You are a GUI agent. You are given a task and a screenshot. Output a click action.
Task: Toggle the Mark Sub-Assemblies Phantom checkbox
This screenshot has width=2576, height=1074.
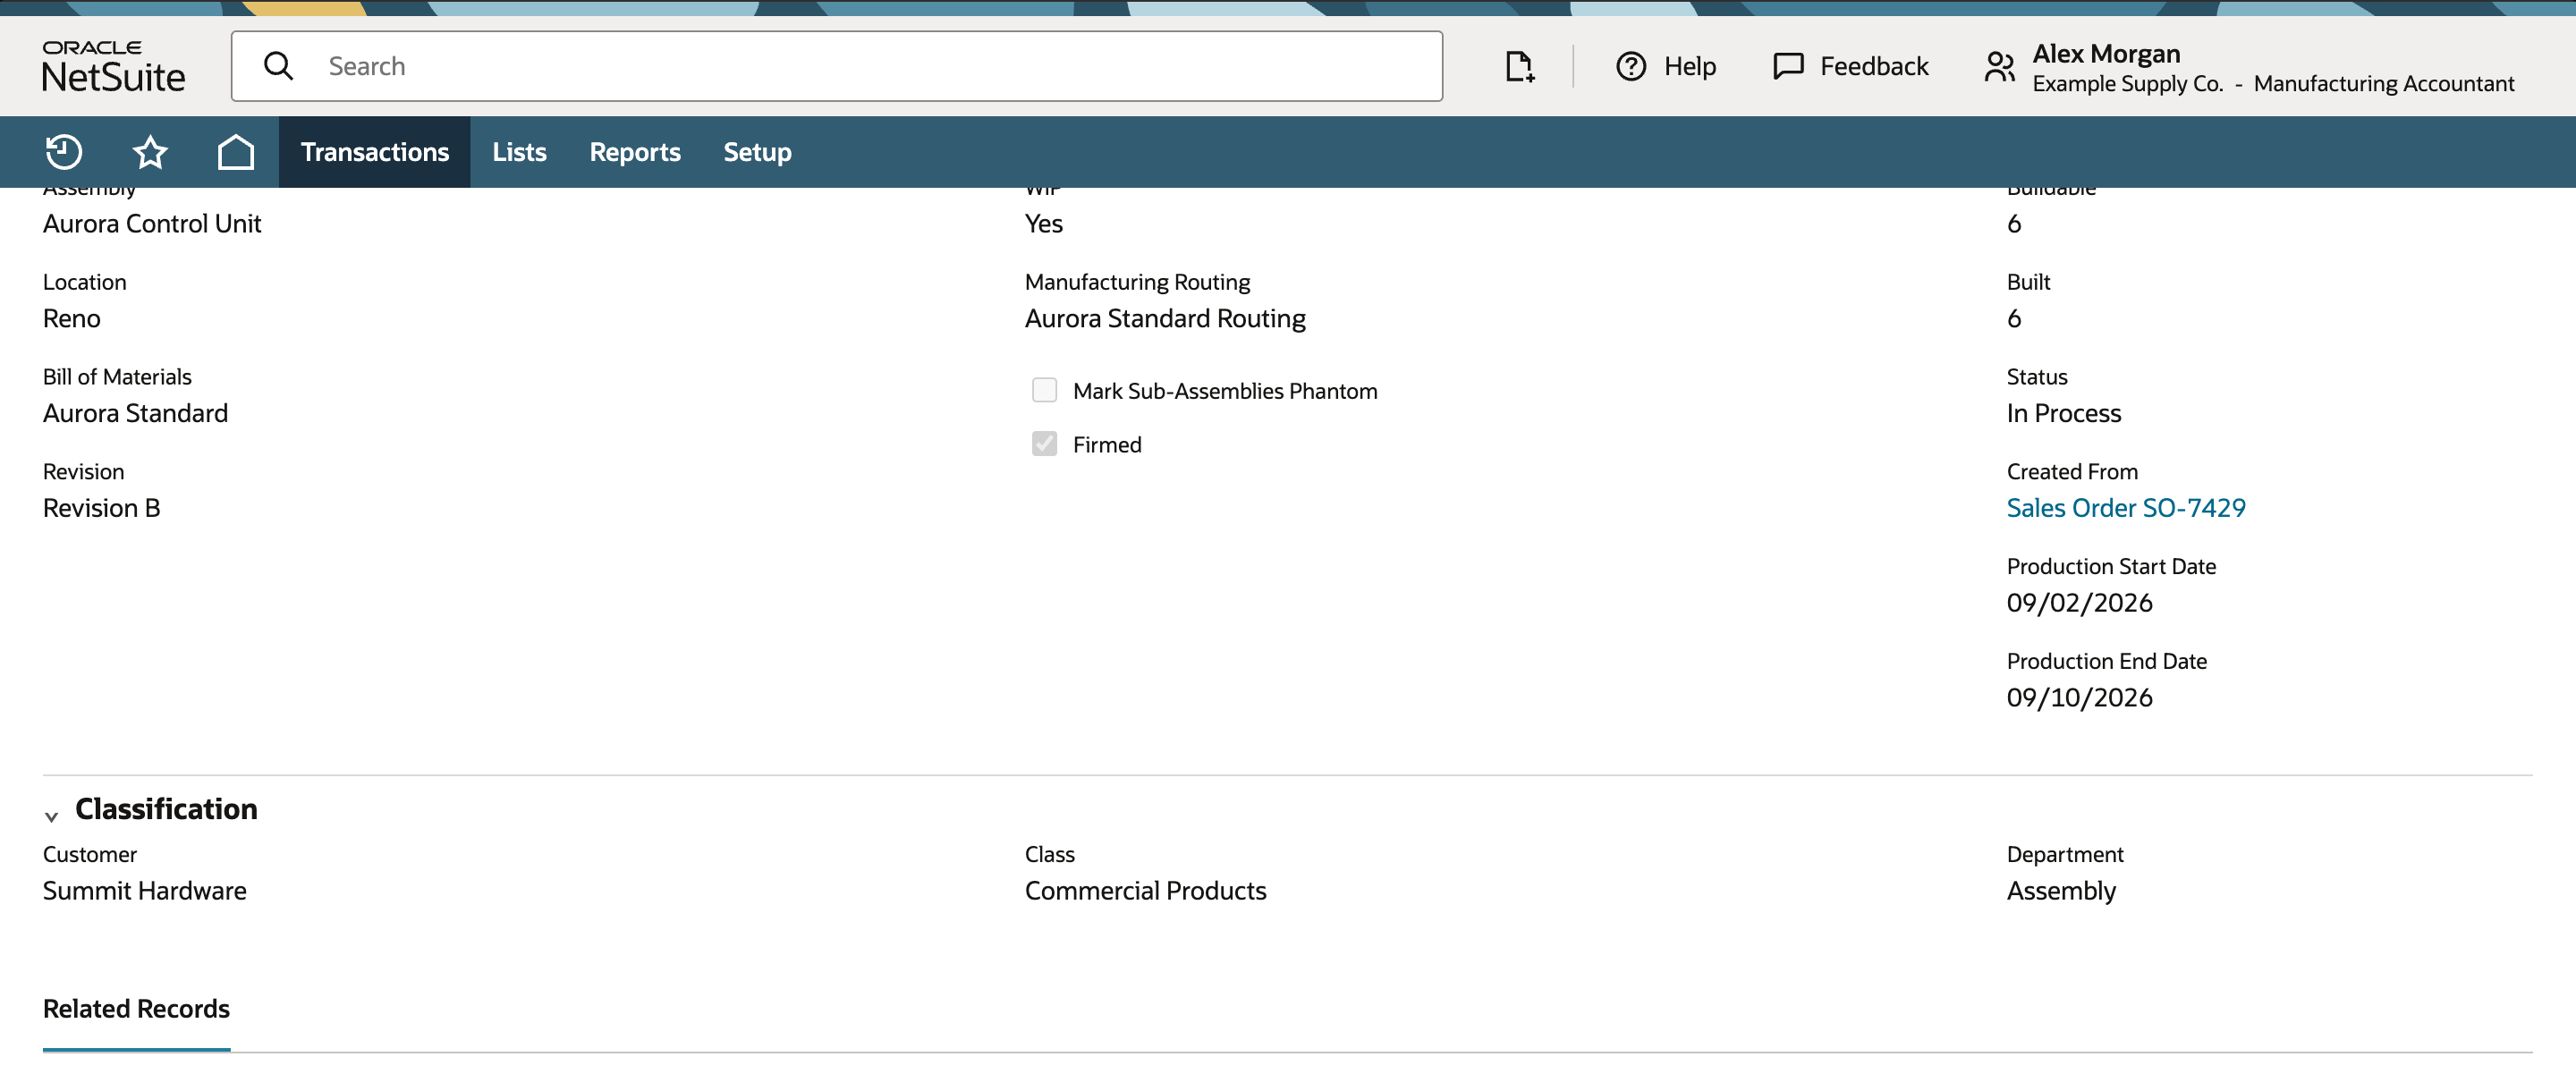click(1044, 390)
